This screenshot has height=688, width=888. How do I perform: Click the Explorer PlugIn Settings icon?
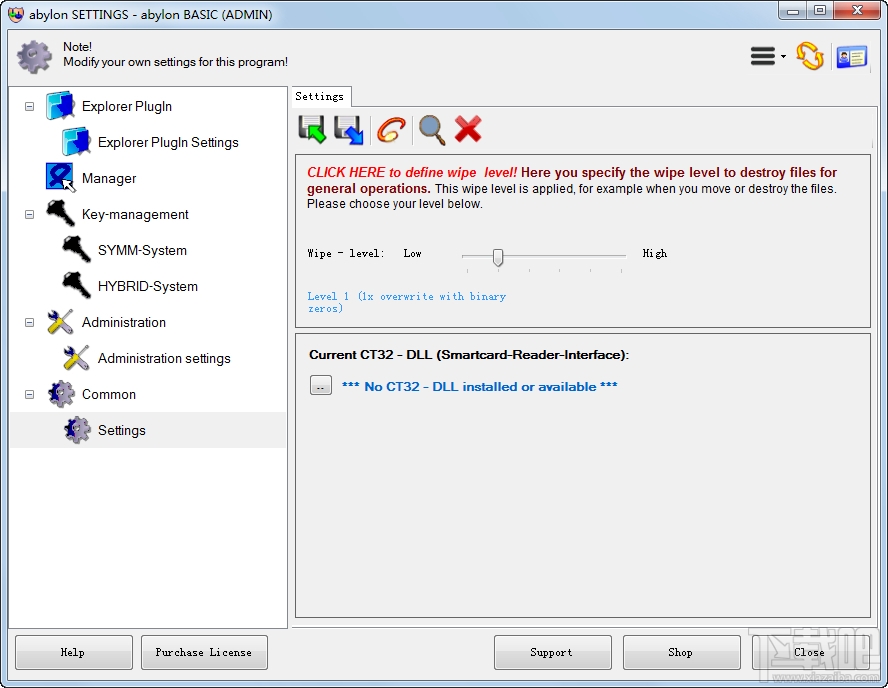coord(76,142)
